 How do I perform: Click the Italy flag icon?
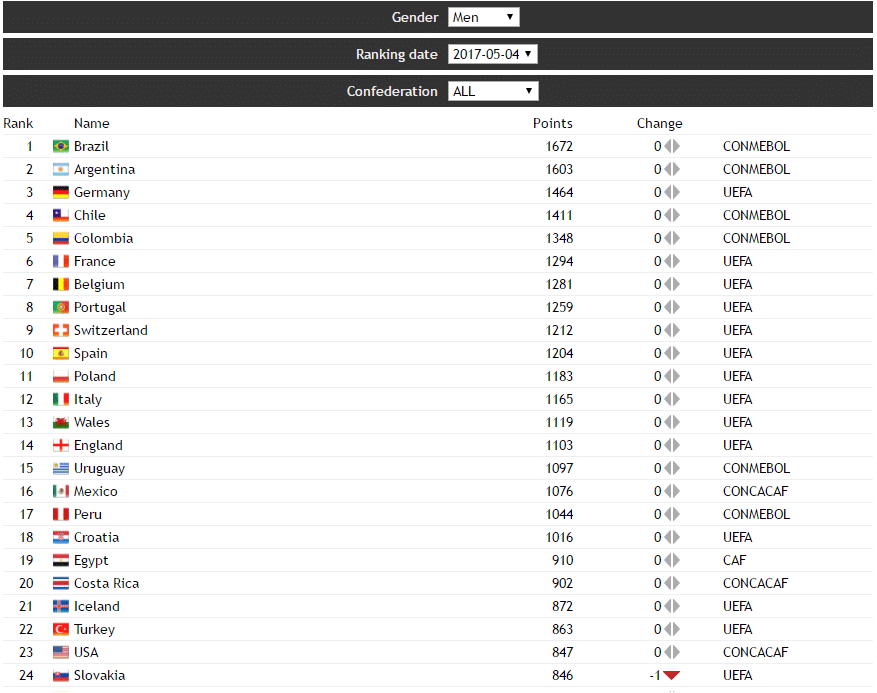[x=60, y=399]
